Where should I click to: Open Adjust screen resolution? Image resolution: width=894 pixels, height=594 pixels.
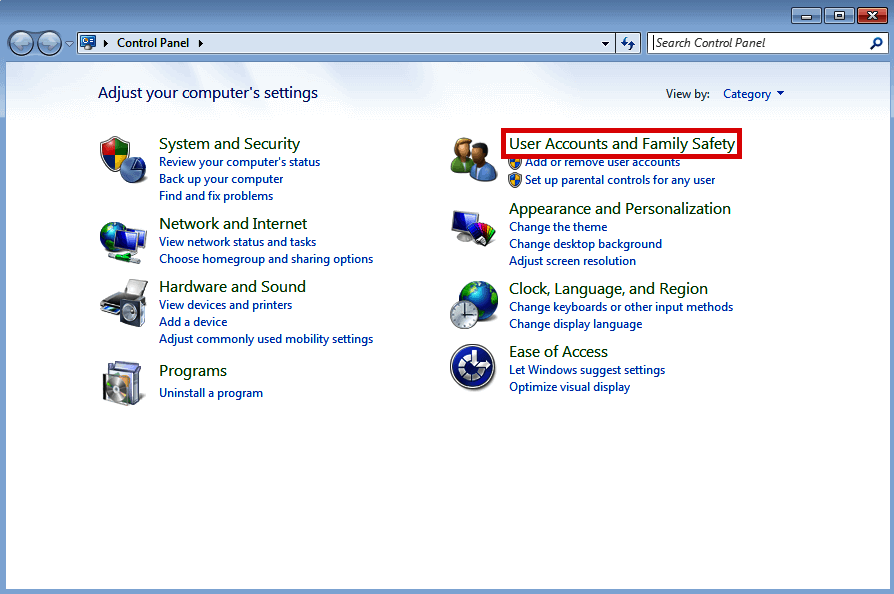pos(572,261)
